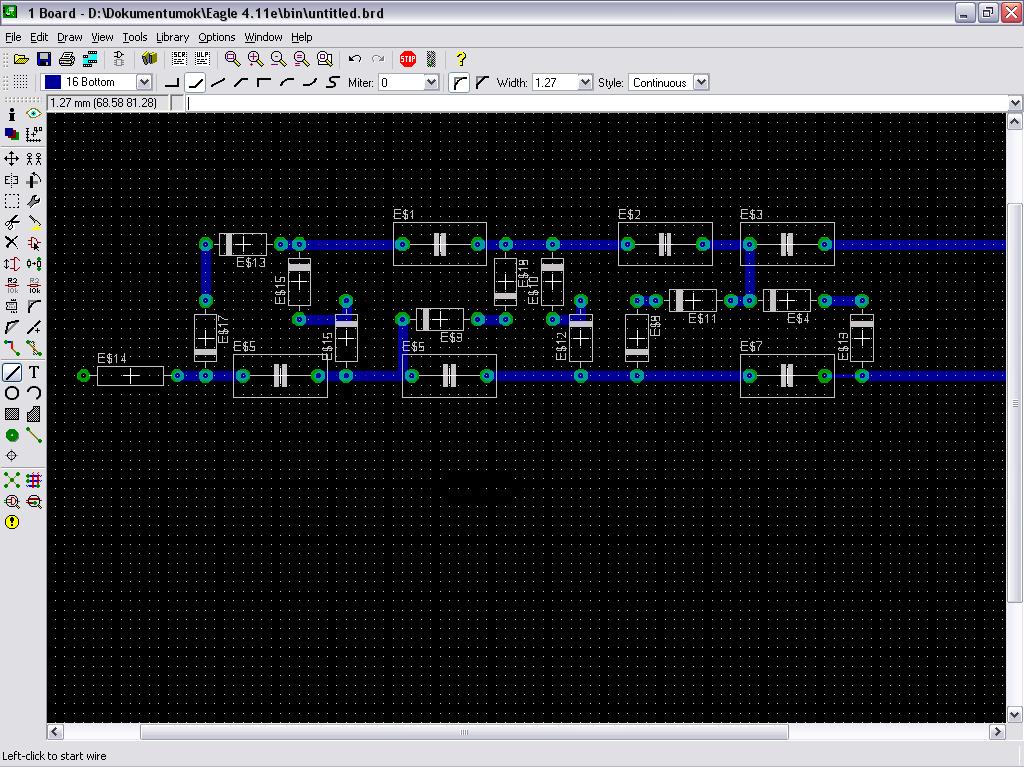
Task: Open the grid settings icon
Action: coord(20,82)
